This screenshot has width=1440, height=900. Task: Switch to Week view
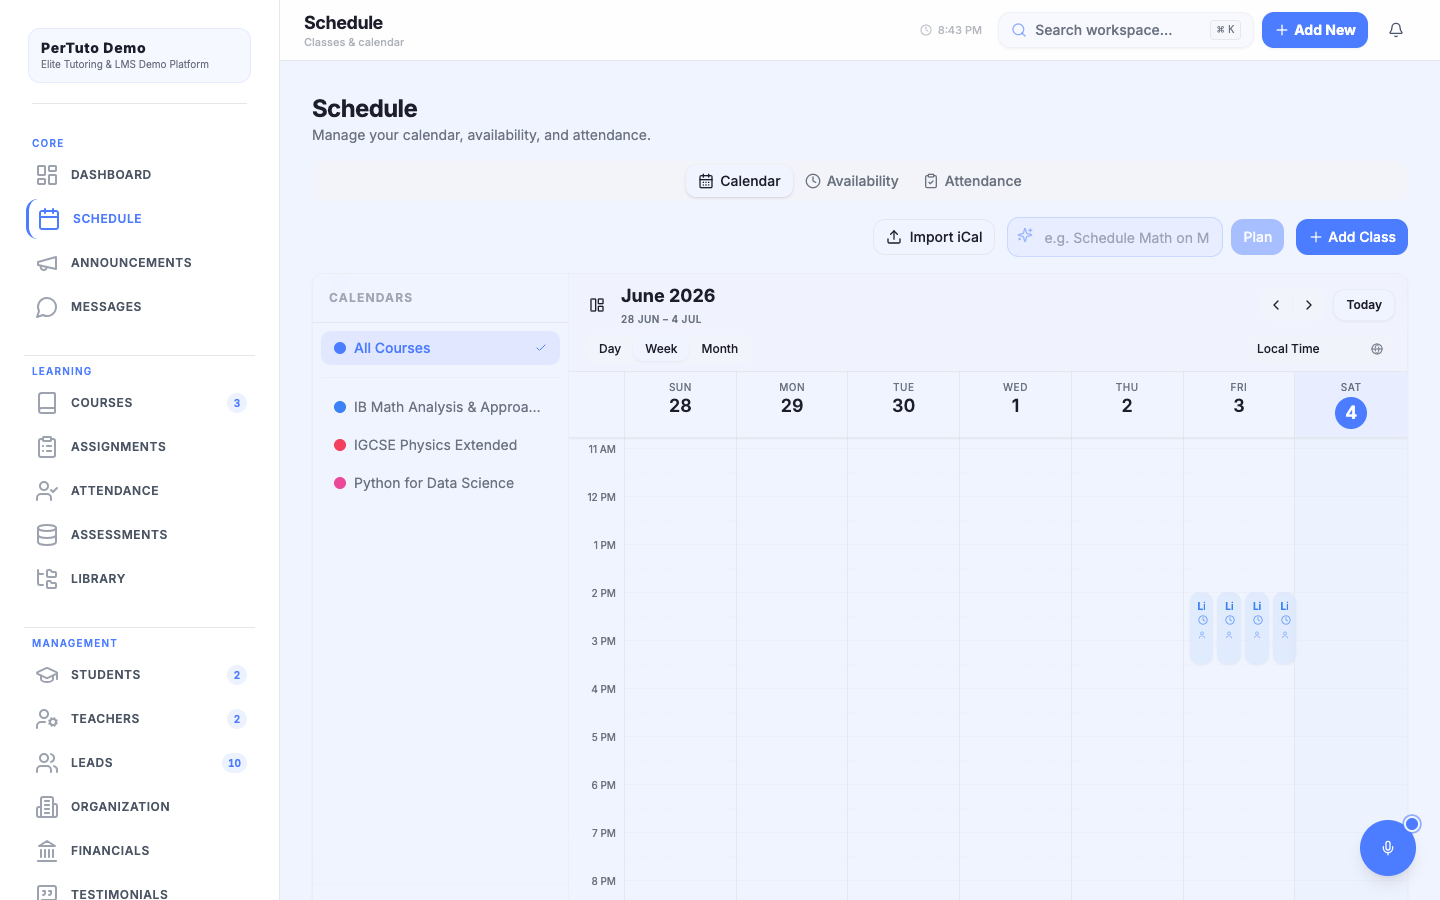click(661, 349)
